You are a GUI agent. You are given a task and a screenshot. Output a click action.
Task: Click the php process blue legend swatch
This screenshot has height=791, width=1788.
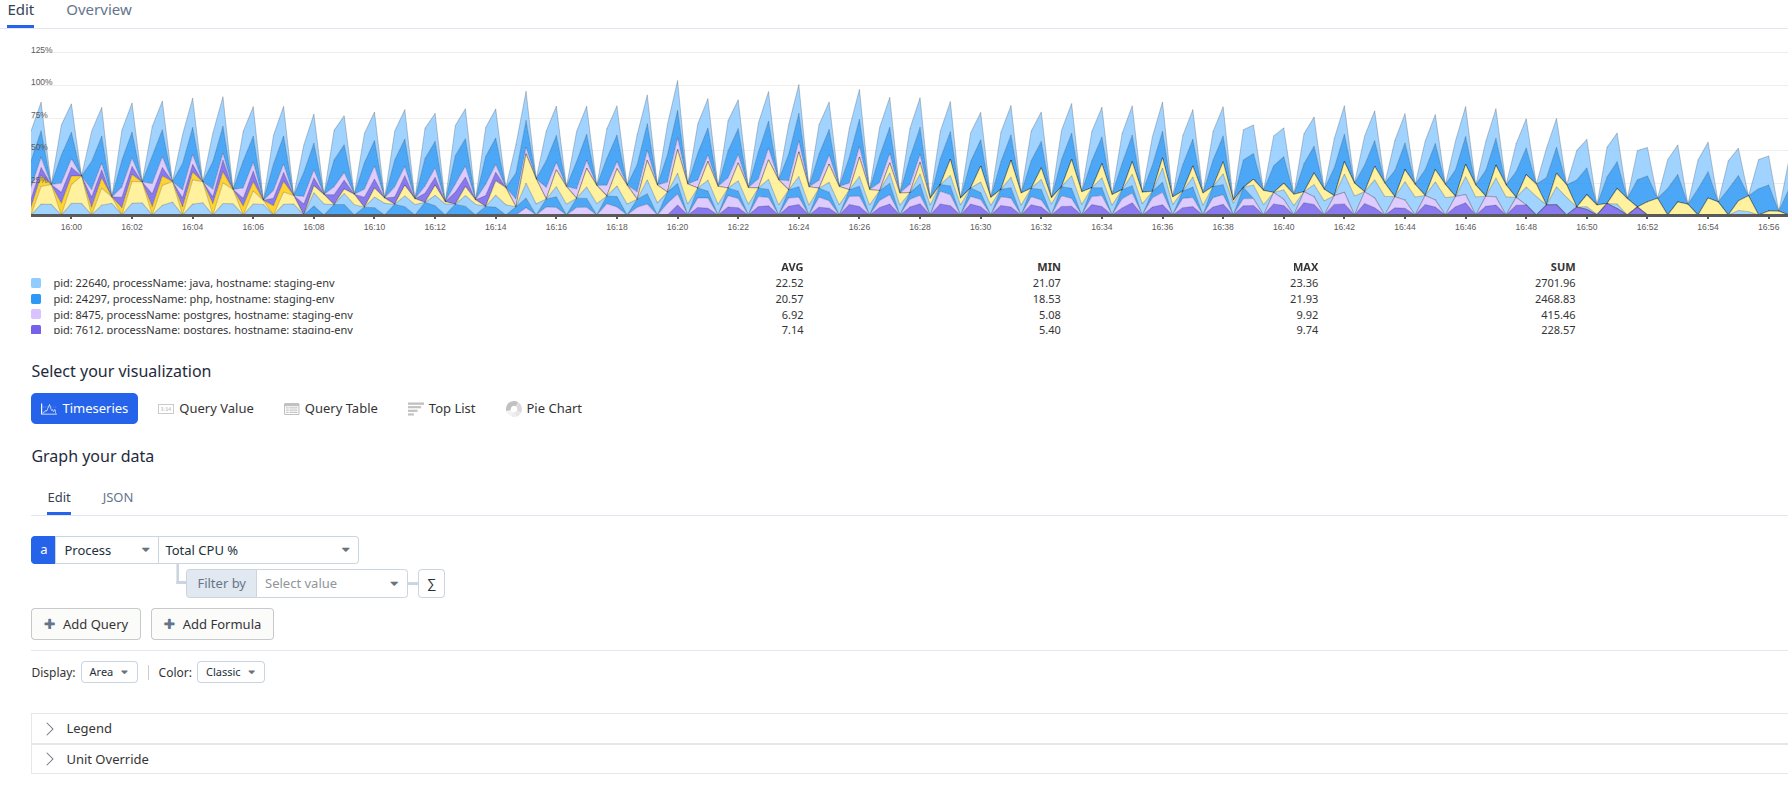pyautogui.click(x=36, y=299)
